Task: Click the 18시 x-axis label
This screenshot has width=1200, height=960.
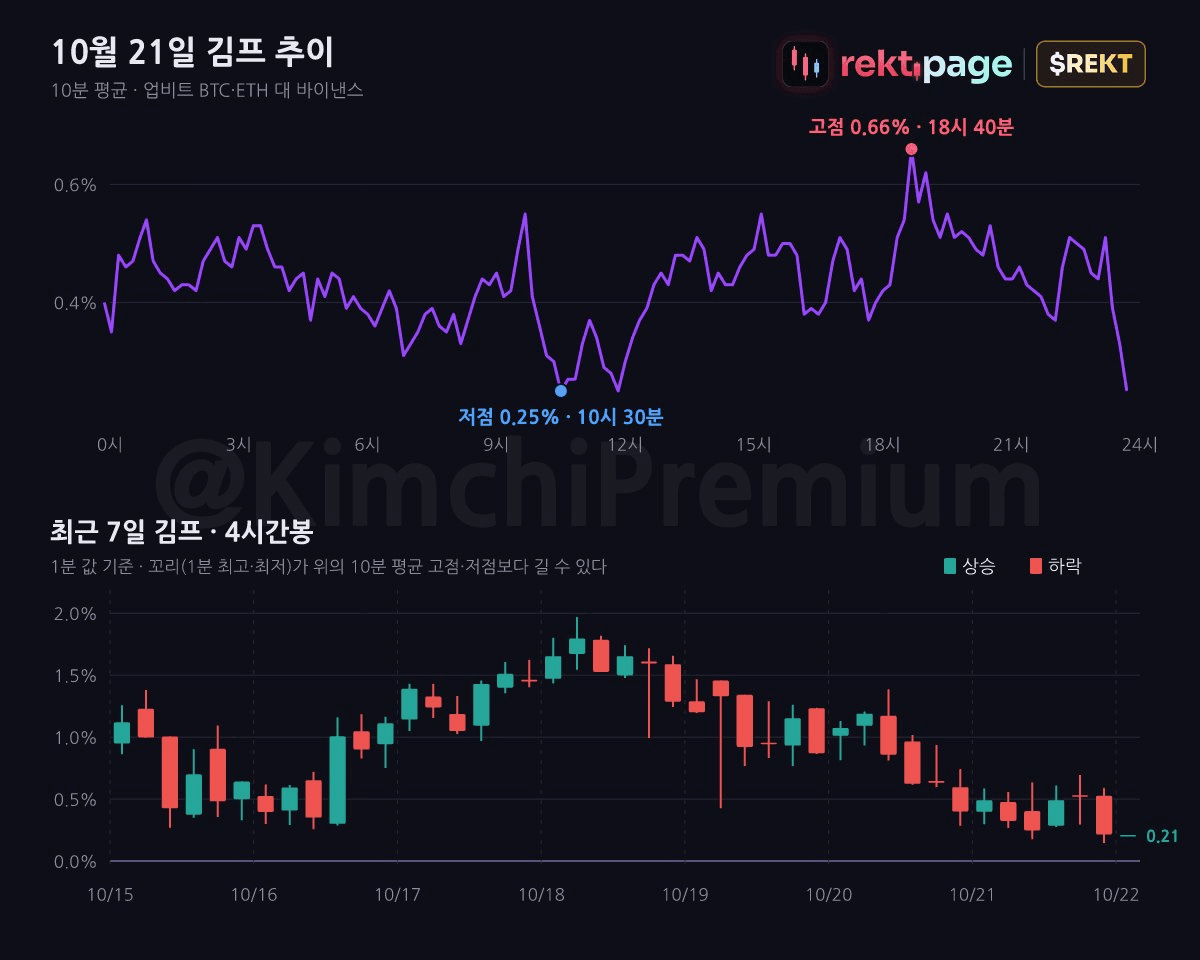Action: coord(883,445)
